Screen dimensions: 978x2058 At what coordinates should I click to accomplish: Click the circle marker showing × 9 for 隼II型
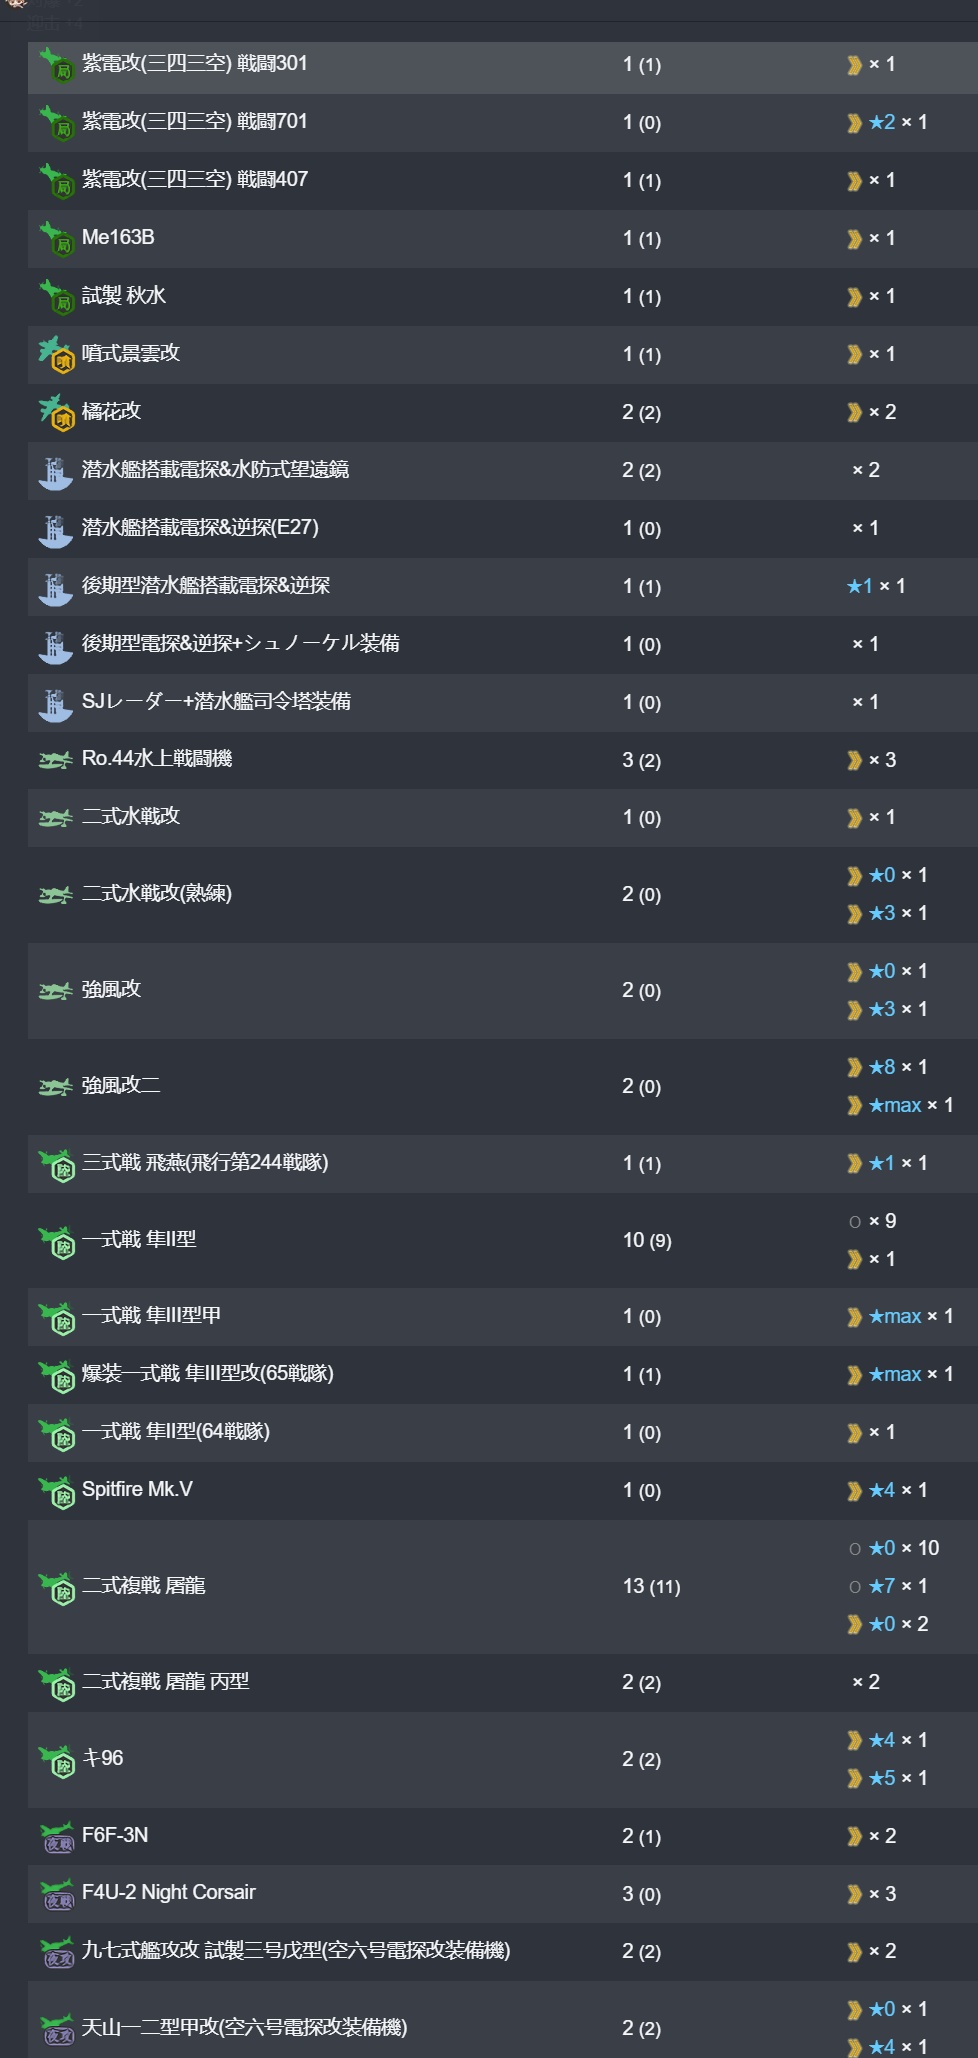pyautogui.click(x=855, y=1222)
